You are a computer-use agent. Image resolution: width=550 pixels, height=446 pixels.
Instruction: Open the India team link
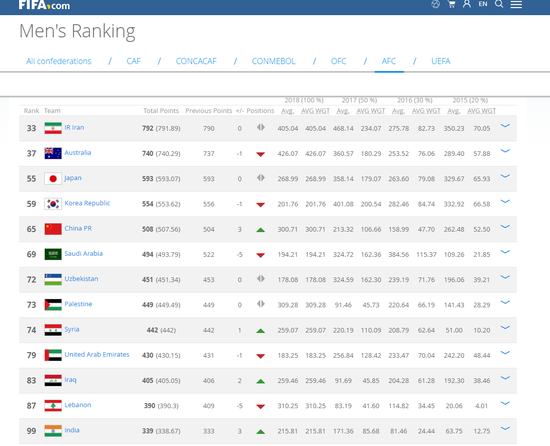[x=72, y=430]
